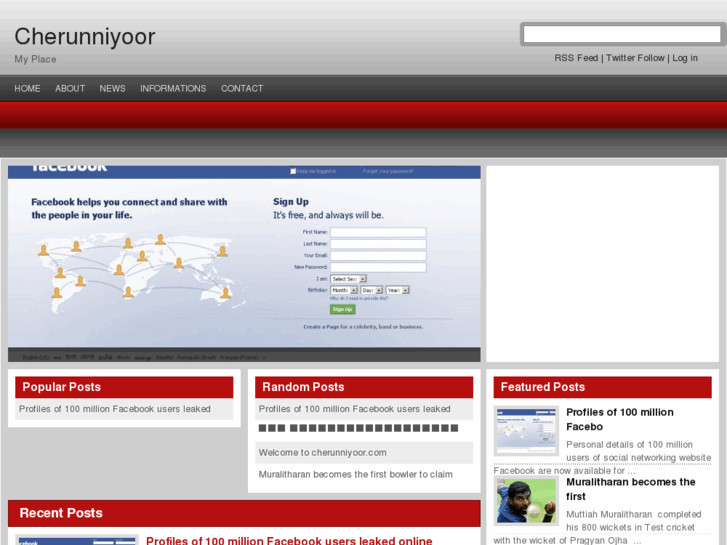Click the Cherunniyoor site title
The height and width of the screenshot is (545, 727).
pyautogui.click(x=85, y=37)
